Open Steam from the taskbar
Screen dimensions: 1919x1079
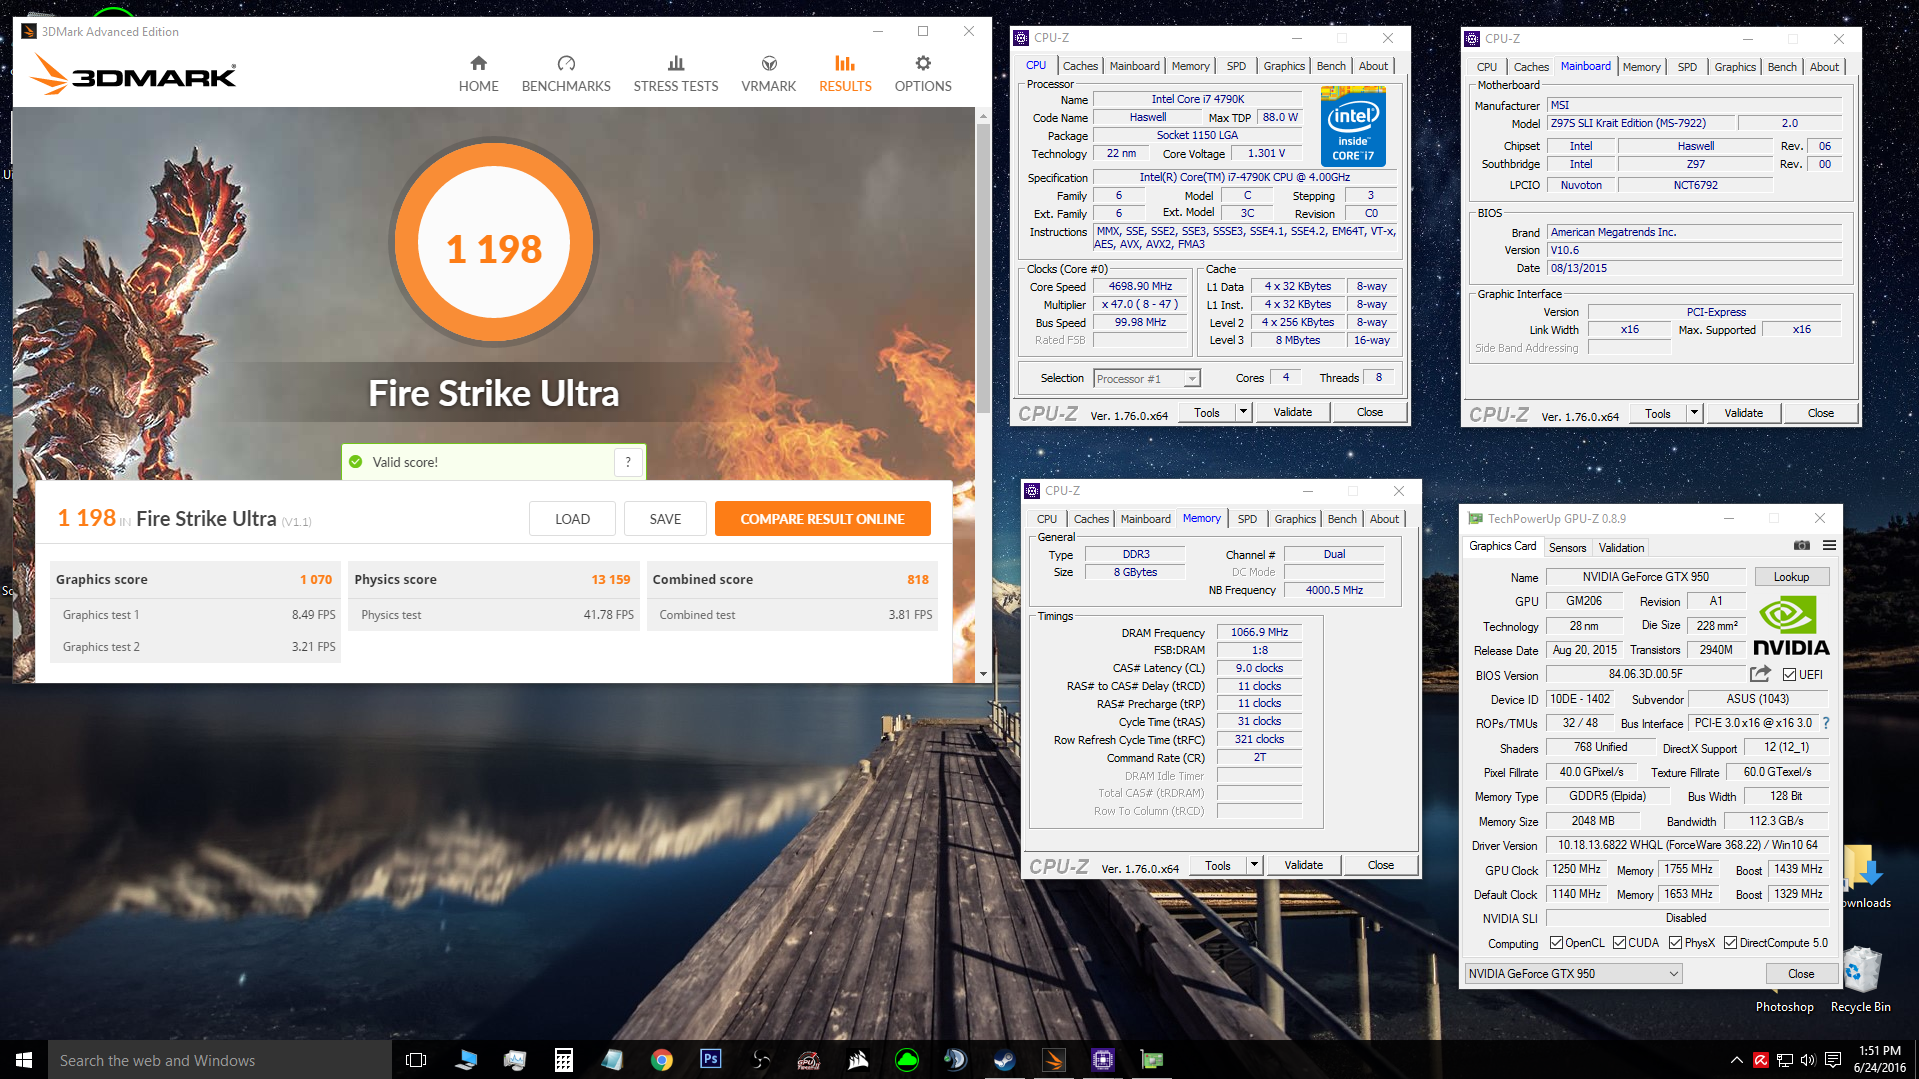[1004, 1060]
